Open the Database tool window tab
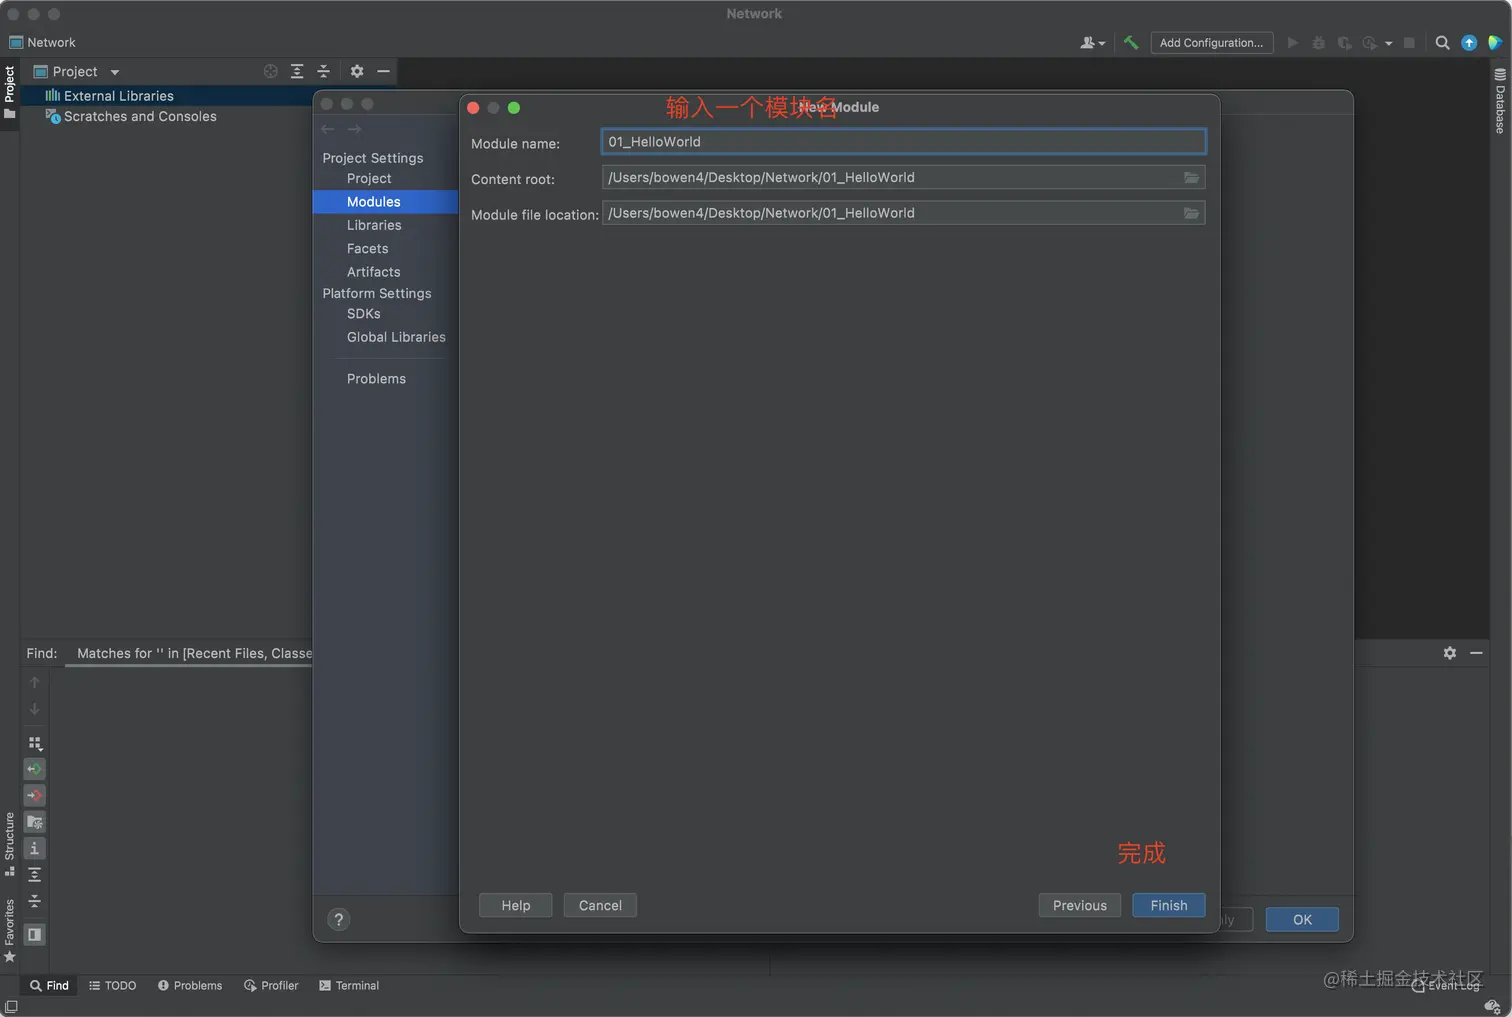Viewport: 1512px width, 1017px height. (x=1500, y=101)
